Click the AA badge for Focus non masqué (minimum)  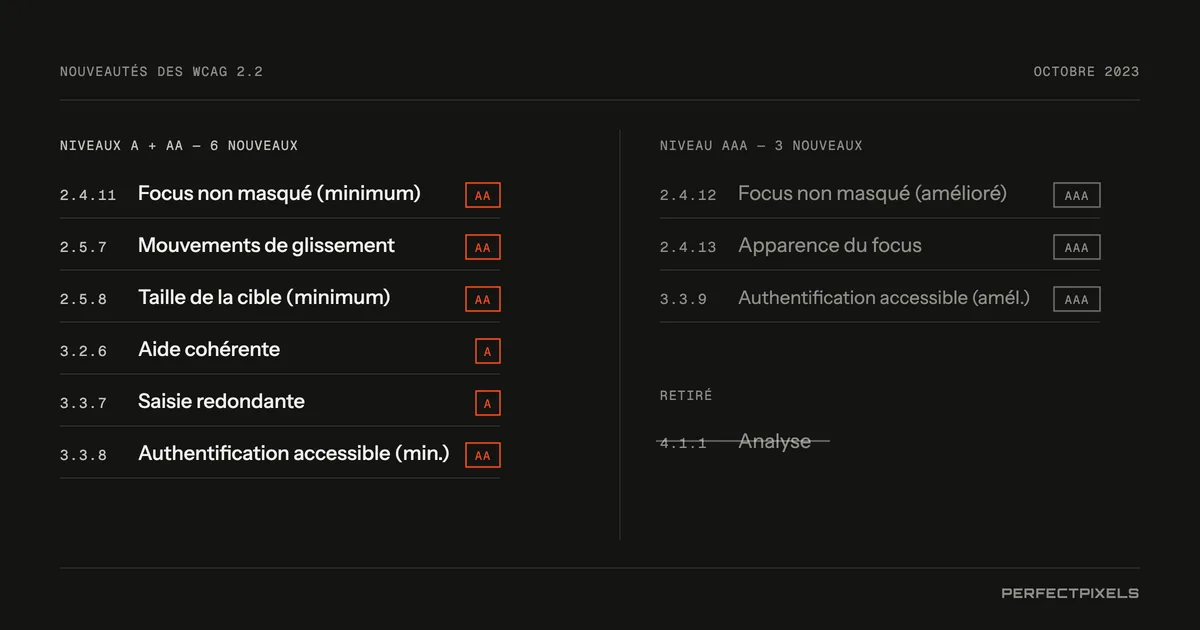pos(483,195)
